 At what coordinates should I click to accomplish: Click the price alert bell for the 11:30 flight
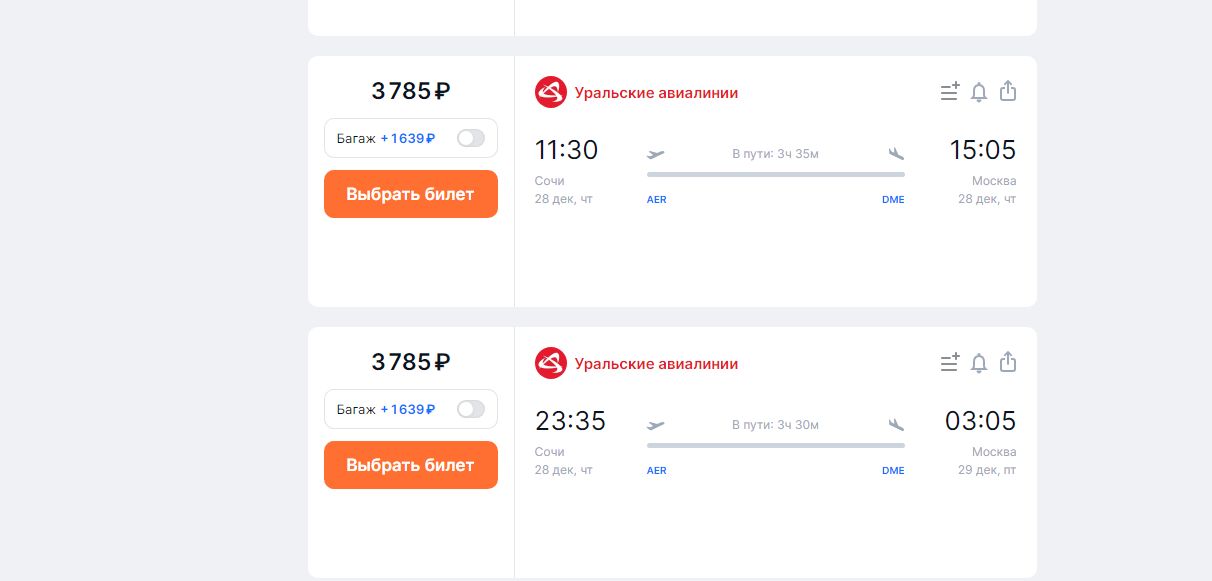(979, 92)
